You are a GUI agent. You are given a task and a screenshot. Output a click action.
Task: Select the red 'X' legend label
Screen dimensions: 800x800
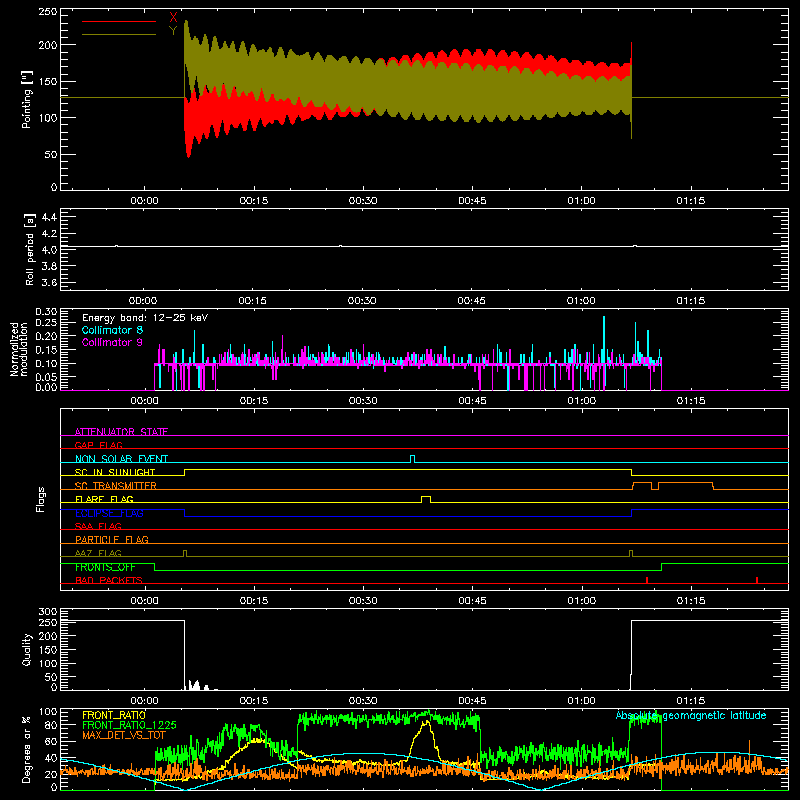(x=173, y=17)
